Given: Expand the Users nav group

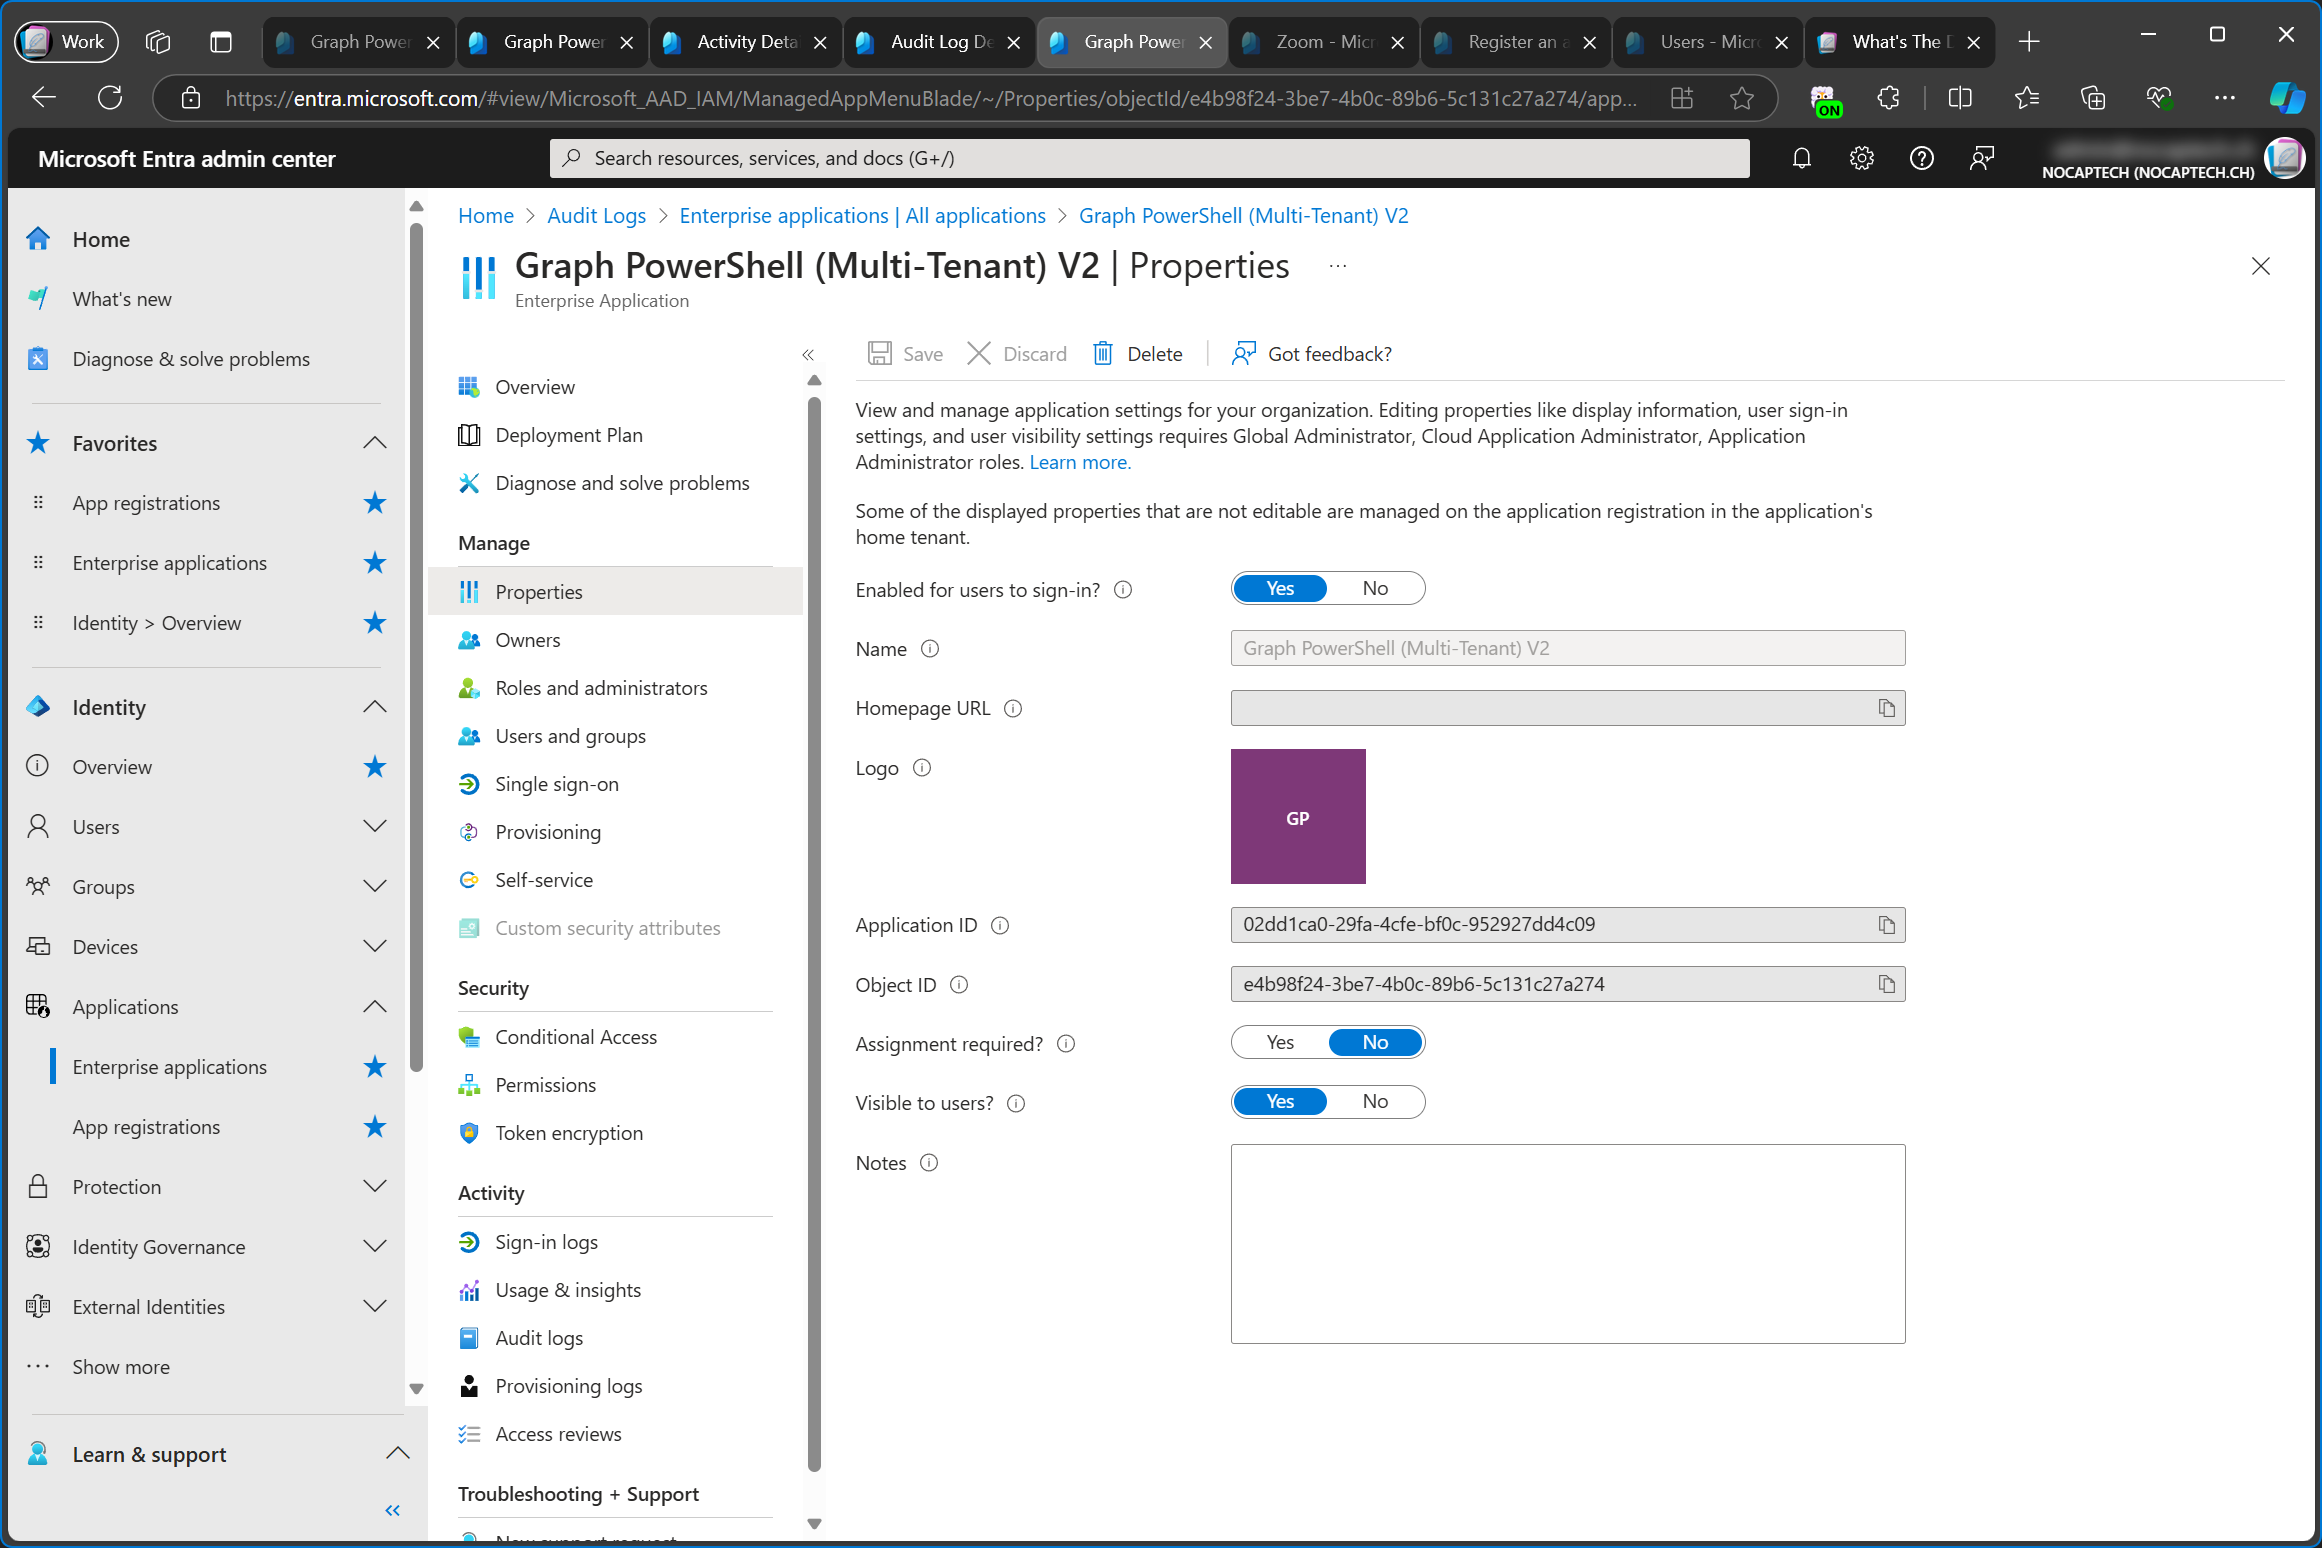Looking at the screenshot, I should point(375,827).
